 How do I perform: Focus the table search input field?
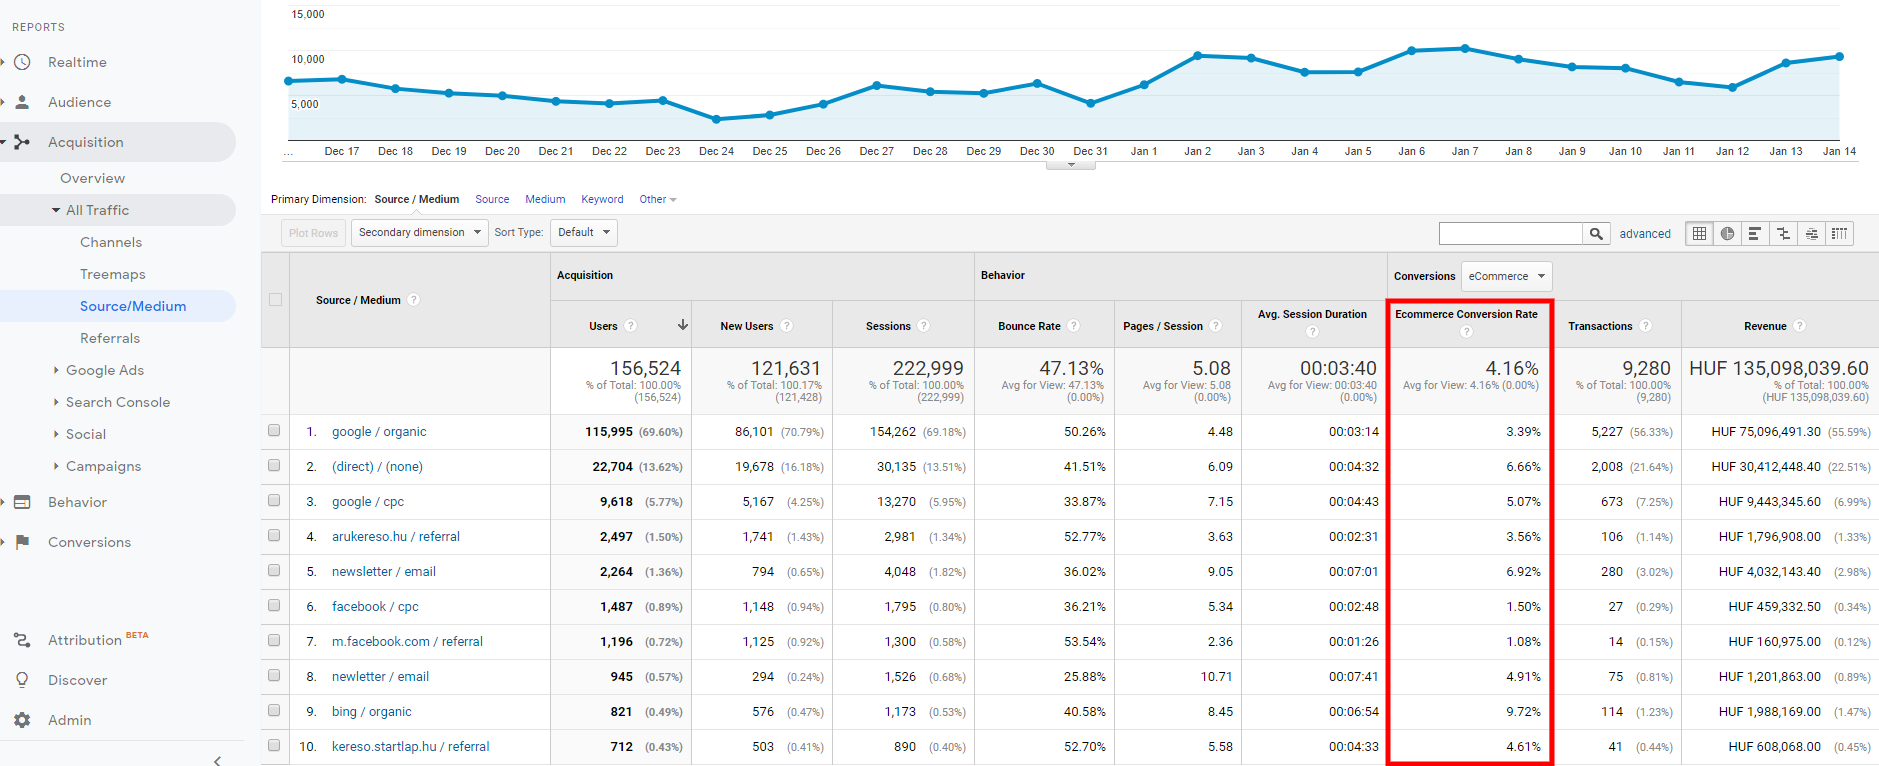[x=1510, y=234]
